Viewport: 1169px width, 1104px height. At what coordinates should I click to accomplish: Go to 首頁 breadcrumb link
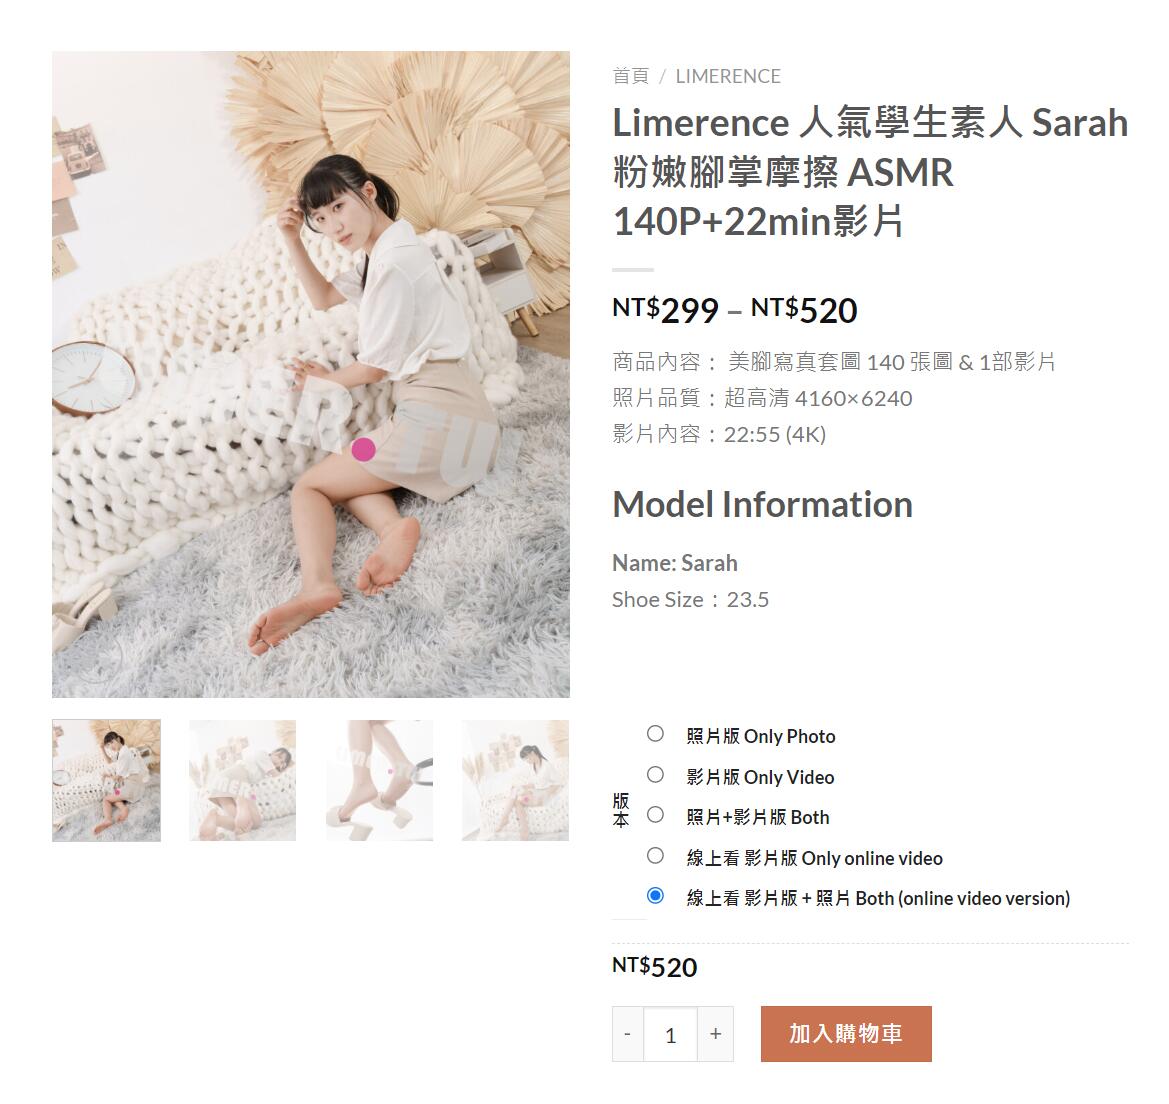point(631,76)
